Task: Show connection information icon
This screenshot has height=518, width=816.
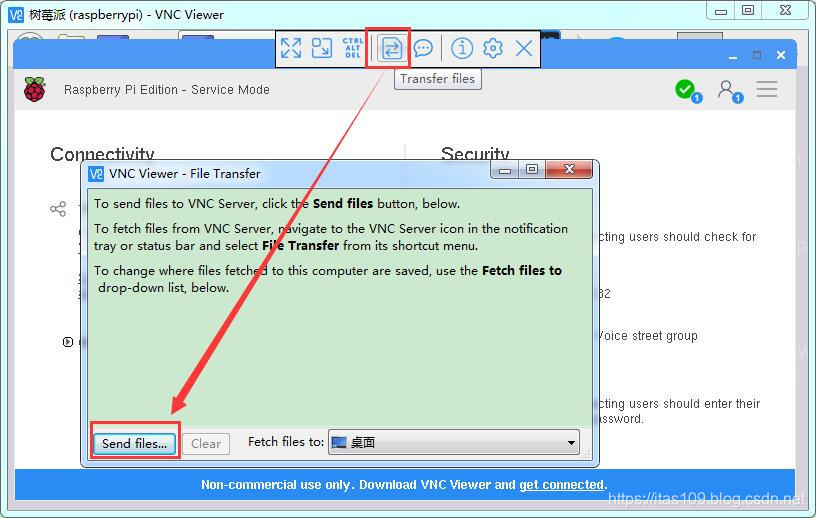Action: coord(462,48)
